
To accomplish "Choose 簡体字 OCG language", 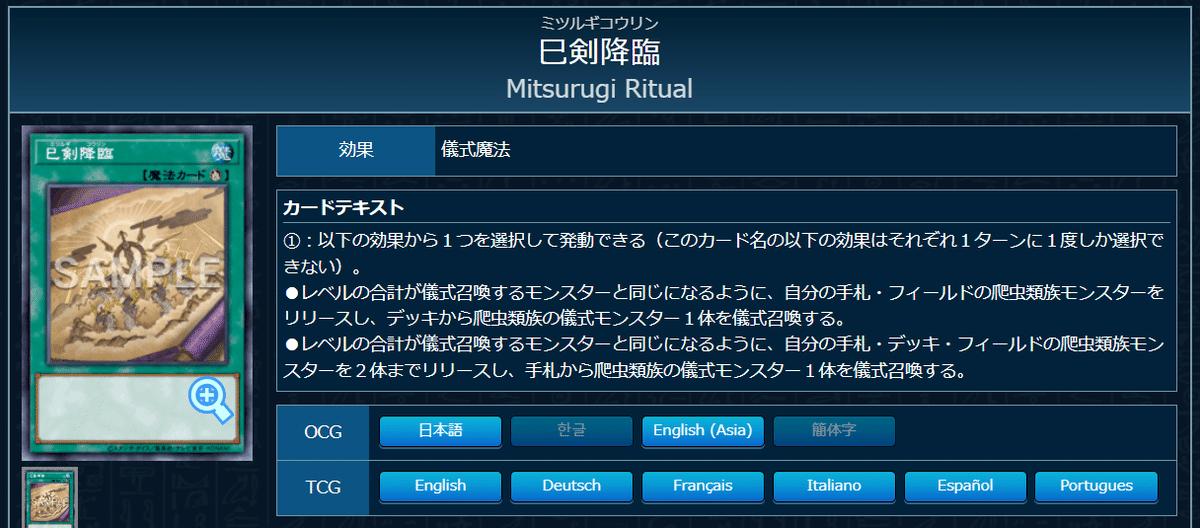I will click(834, 431).
